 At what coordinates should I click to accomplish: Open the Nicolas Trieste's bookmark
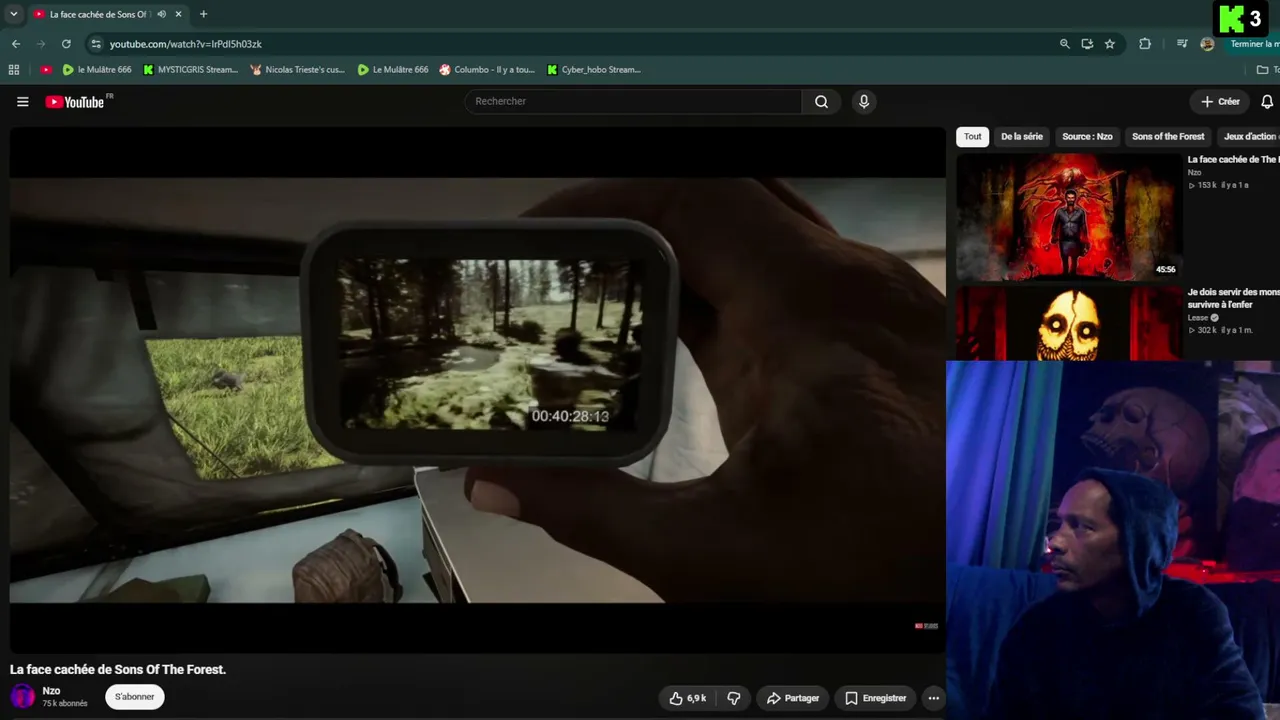[298, 70]
